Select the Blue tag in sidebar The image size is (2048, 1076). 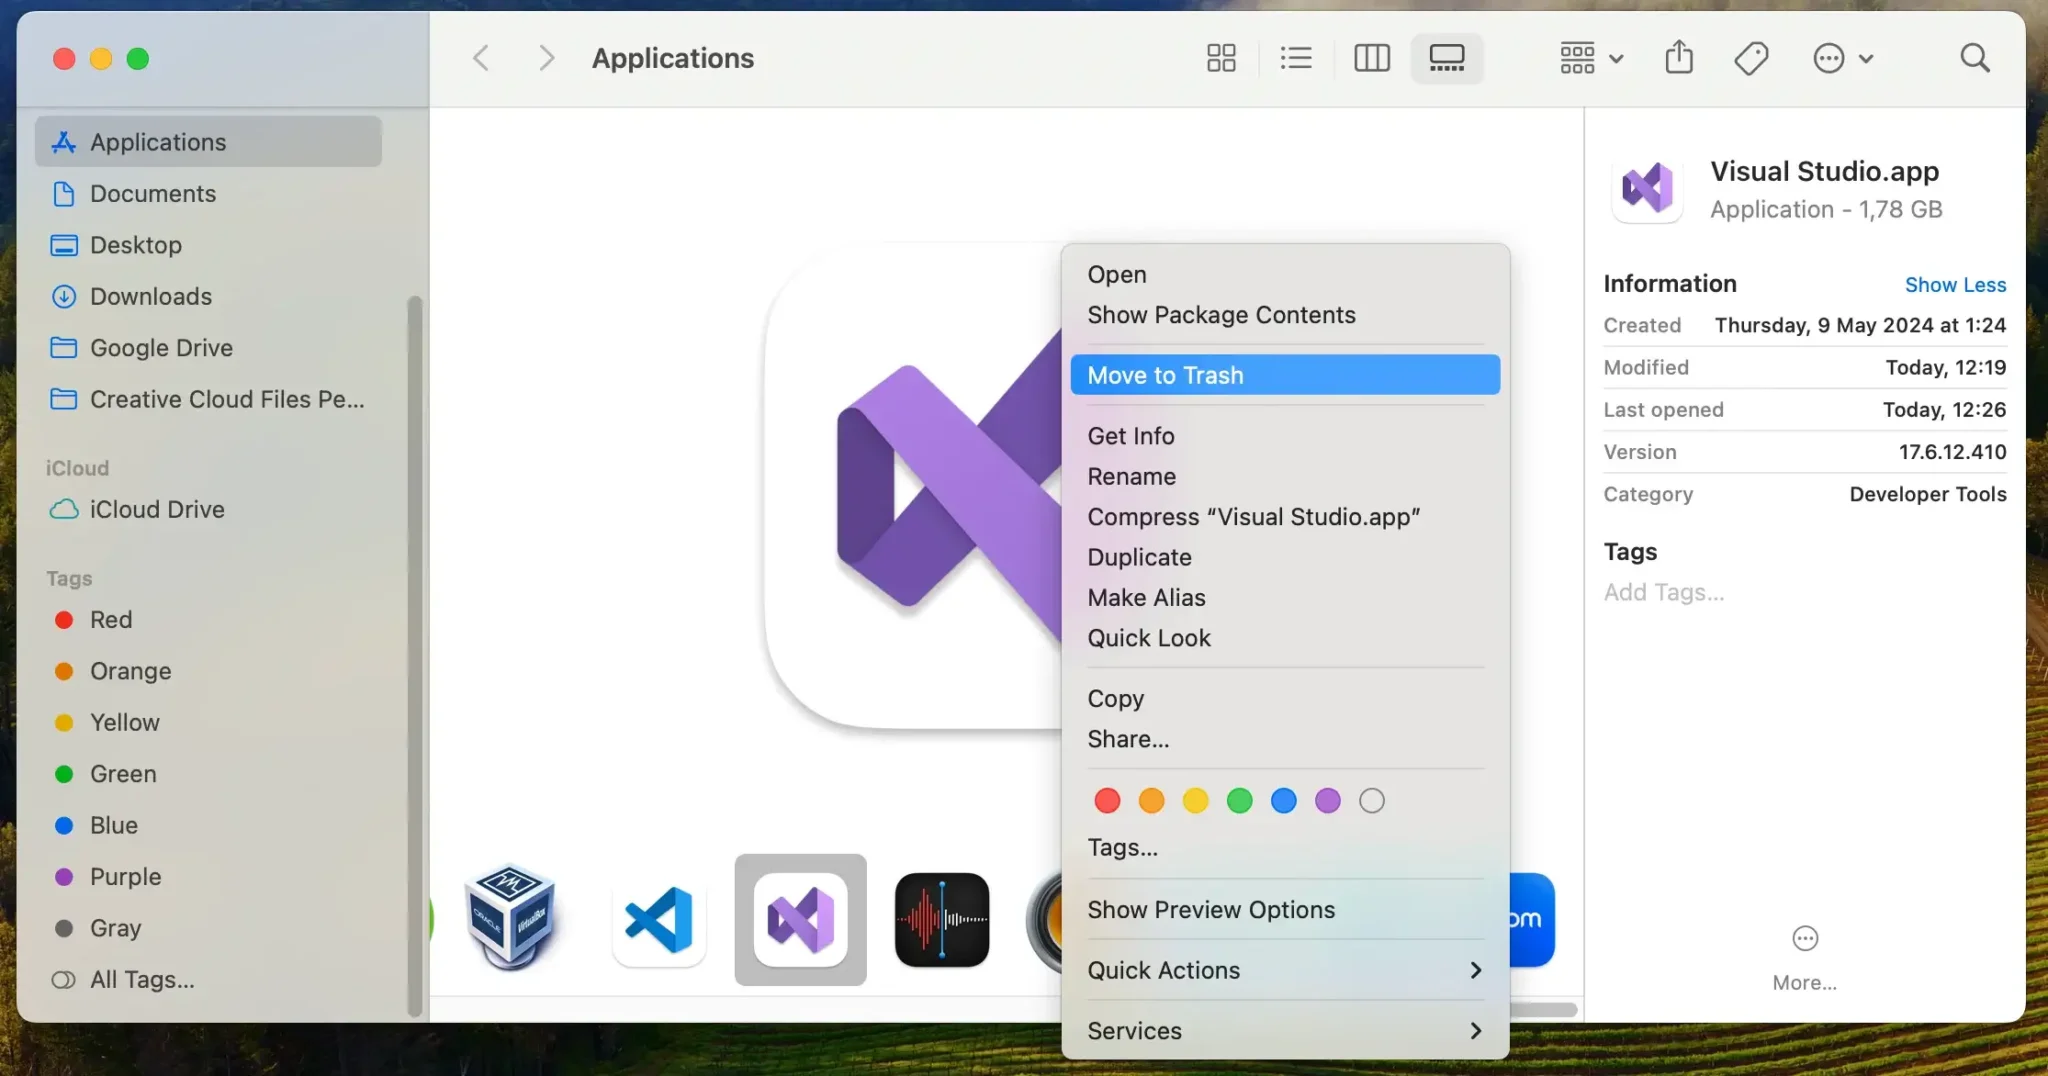click(x=209, y=825)
